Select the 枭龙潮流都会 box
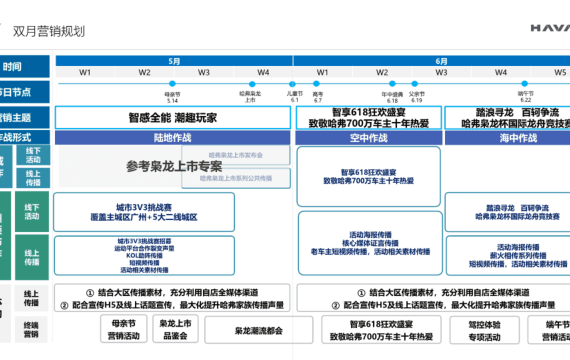Viewport: 570px width, 360px height. (258, 330)
